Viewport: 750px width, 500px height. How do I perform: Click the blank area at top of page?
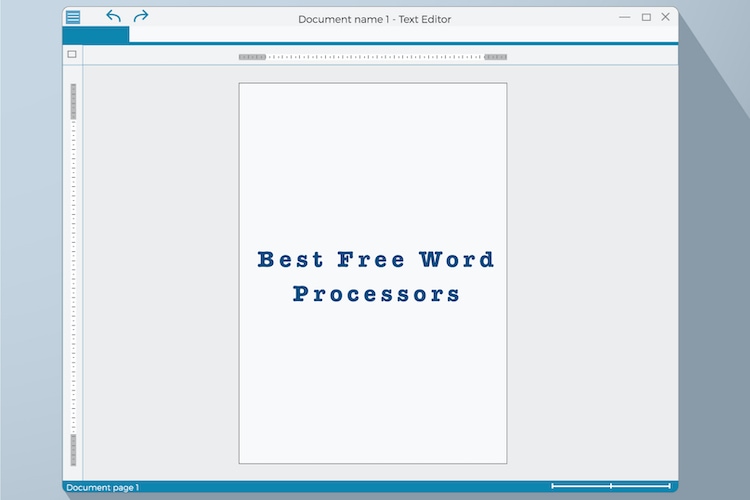[373, 130]
